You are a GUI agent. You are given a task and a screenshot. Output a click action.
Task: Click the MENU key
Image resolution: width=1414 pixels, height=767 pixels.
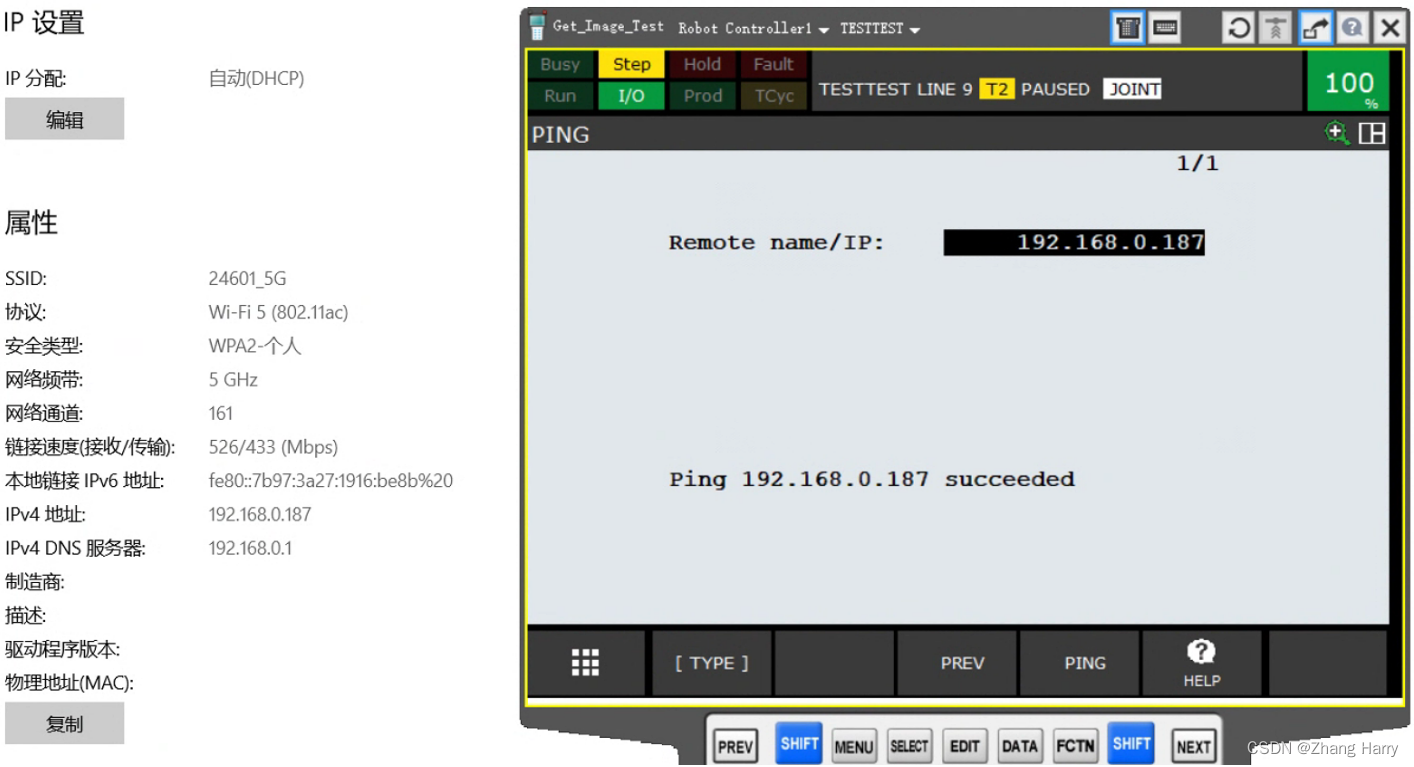click(854, 746)
